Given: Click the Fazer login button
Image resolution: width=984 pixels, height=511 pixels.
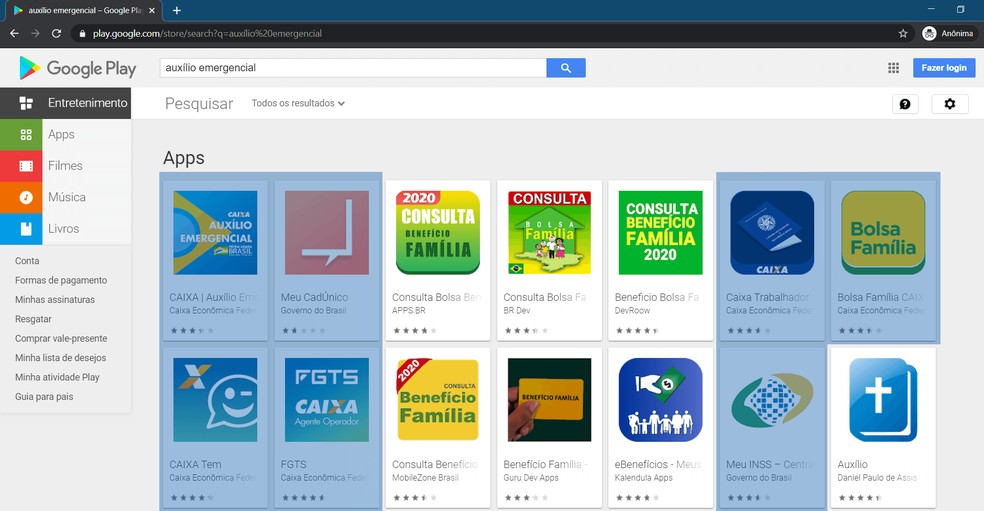Looking at the screenshot, I should click(944, 68).
